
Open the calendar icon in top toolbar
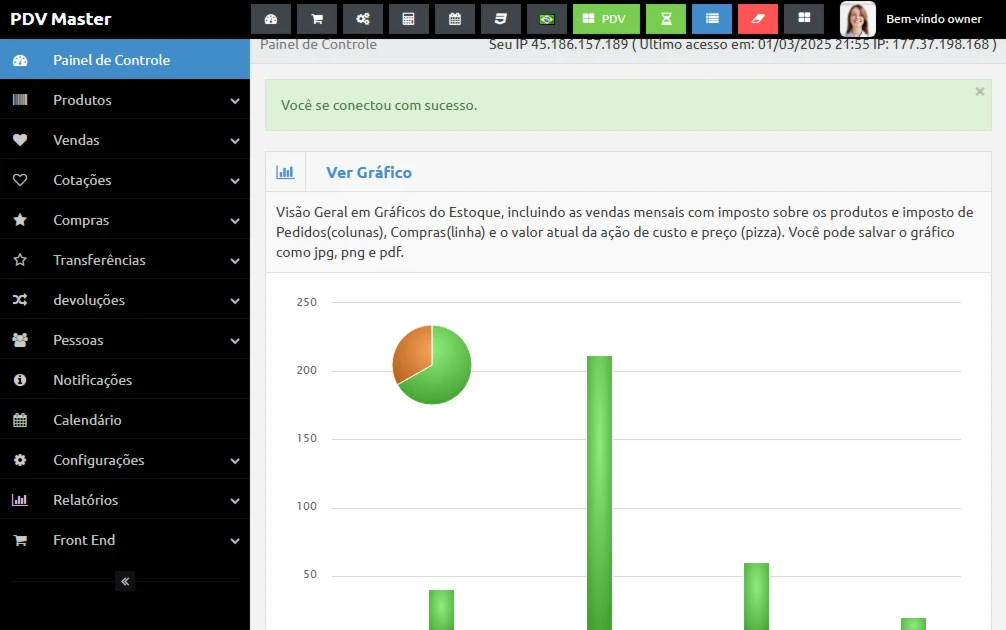(455, 19)
